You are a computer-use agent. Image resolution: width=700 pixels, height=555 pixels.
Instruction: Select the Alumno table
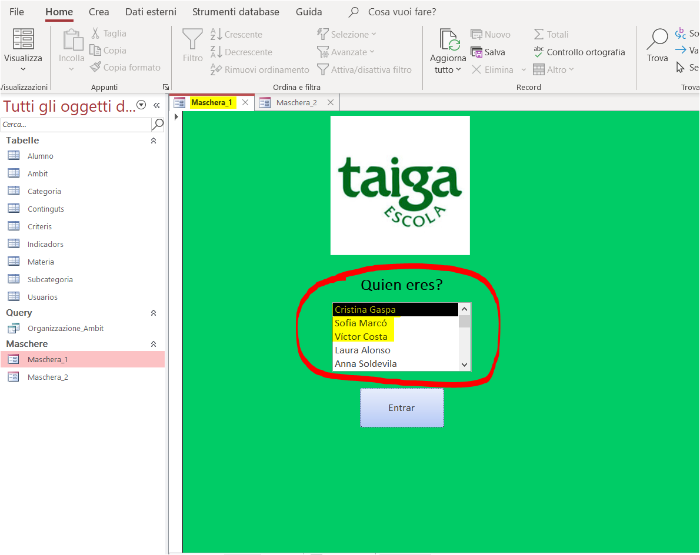[40, 156]
